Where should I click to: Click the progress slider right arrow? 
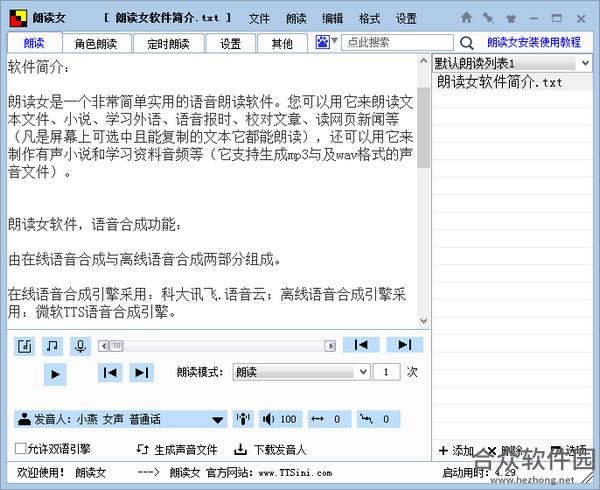(x=330, y=346)
